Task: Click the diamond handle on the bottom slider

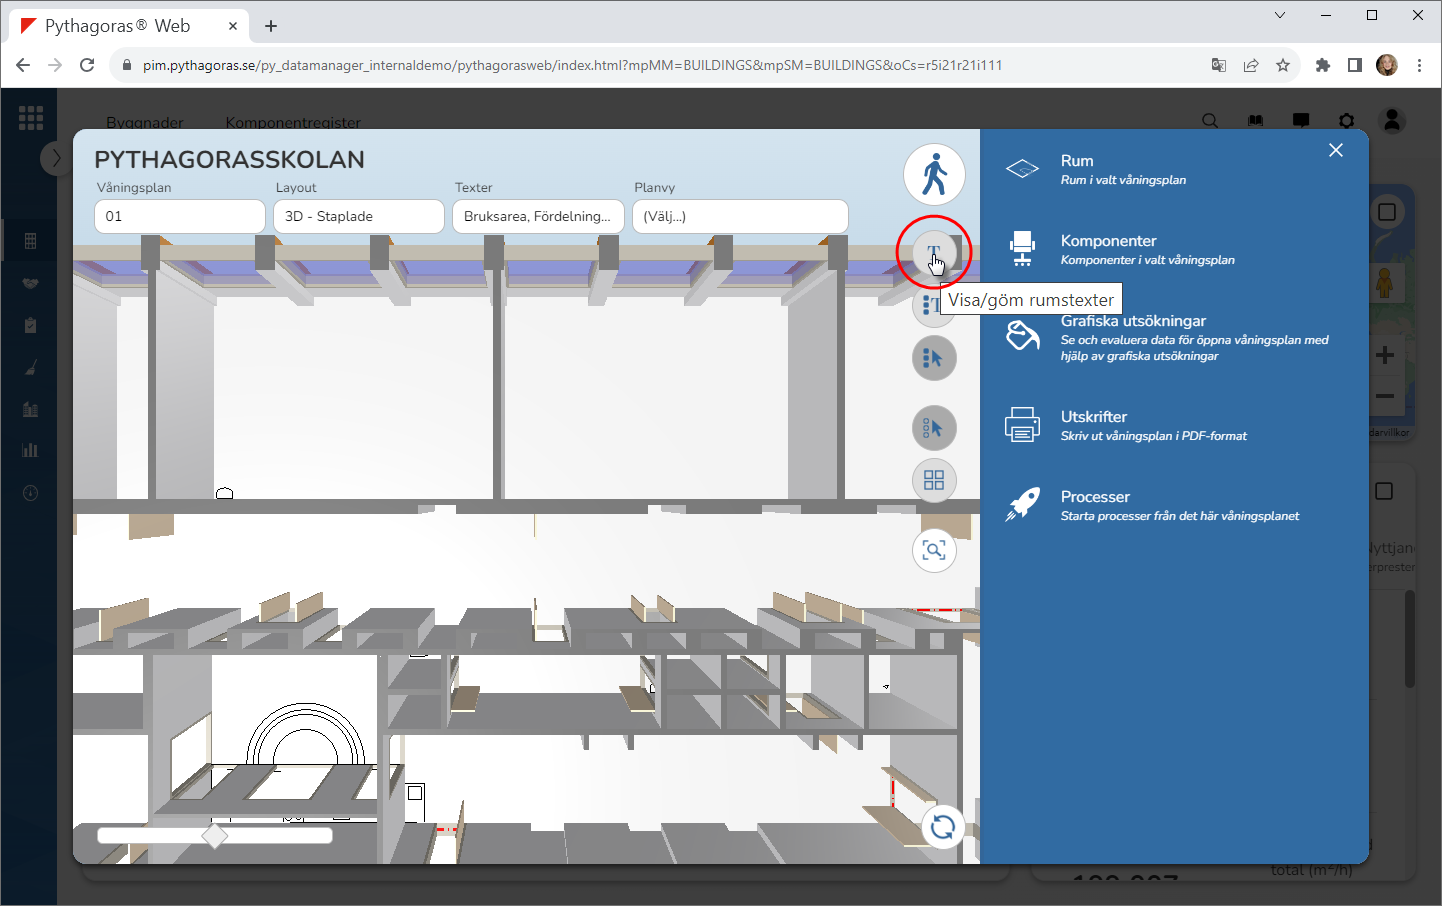Action: point(214,835)
